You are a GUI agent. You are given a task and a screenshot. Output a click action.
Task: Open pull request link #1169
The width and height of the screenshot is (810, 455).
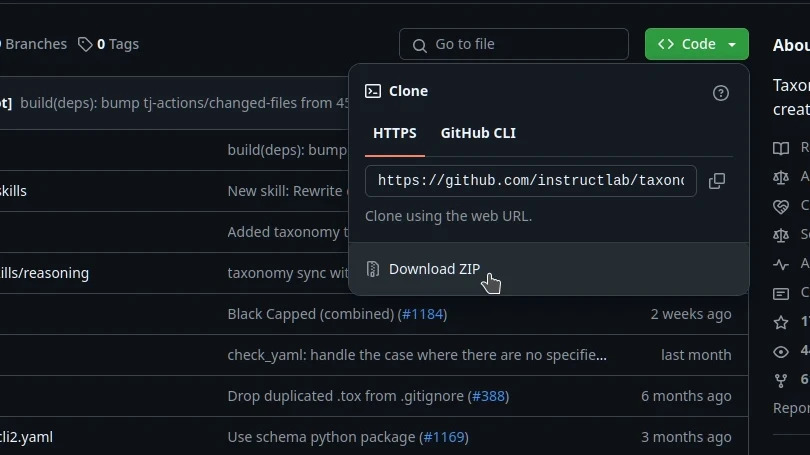tap(445, 437)
